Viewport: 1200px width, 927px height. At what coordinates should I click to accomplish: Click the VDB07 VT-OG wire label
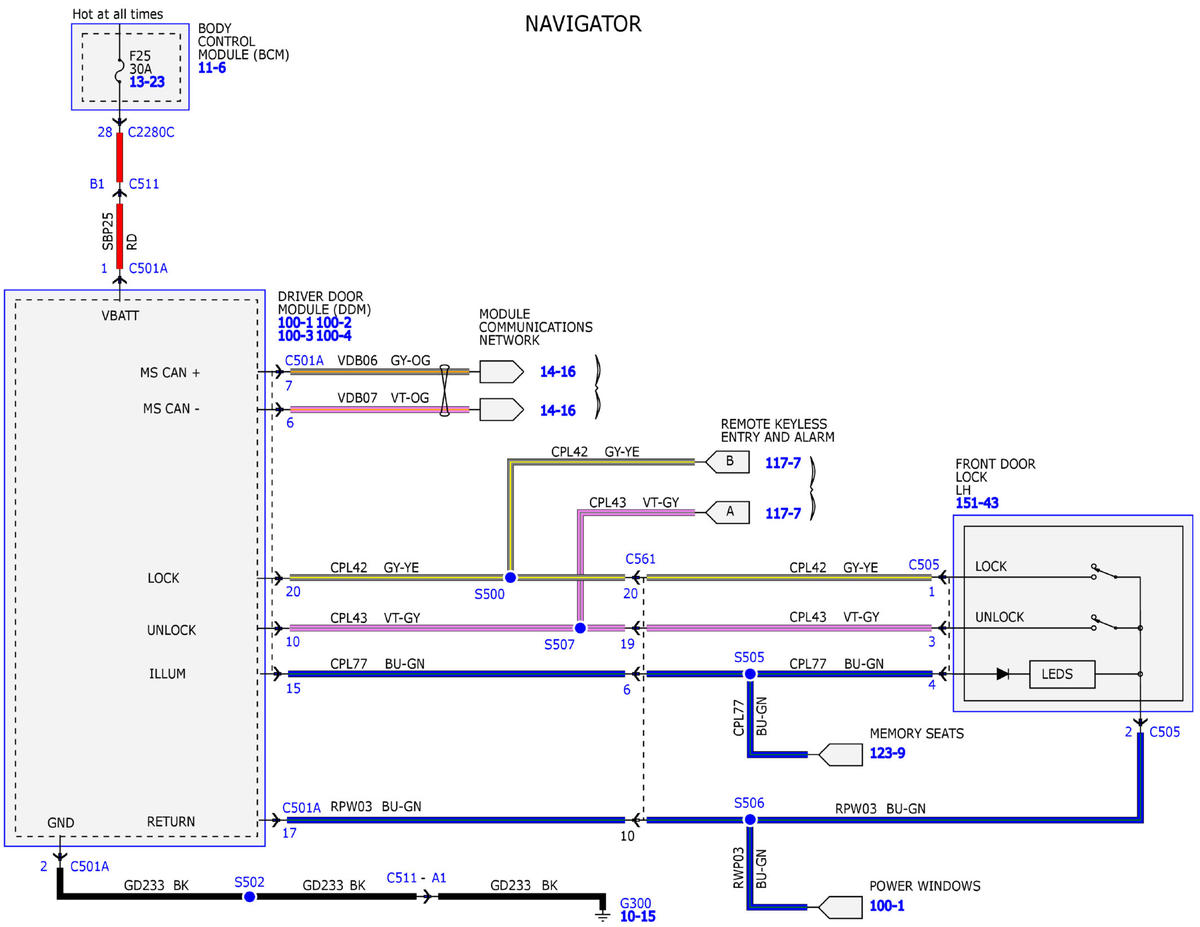(x=383, y=397)
